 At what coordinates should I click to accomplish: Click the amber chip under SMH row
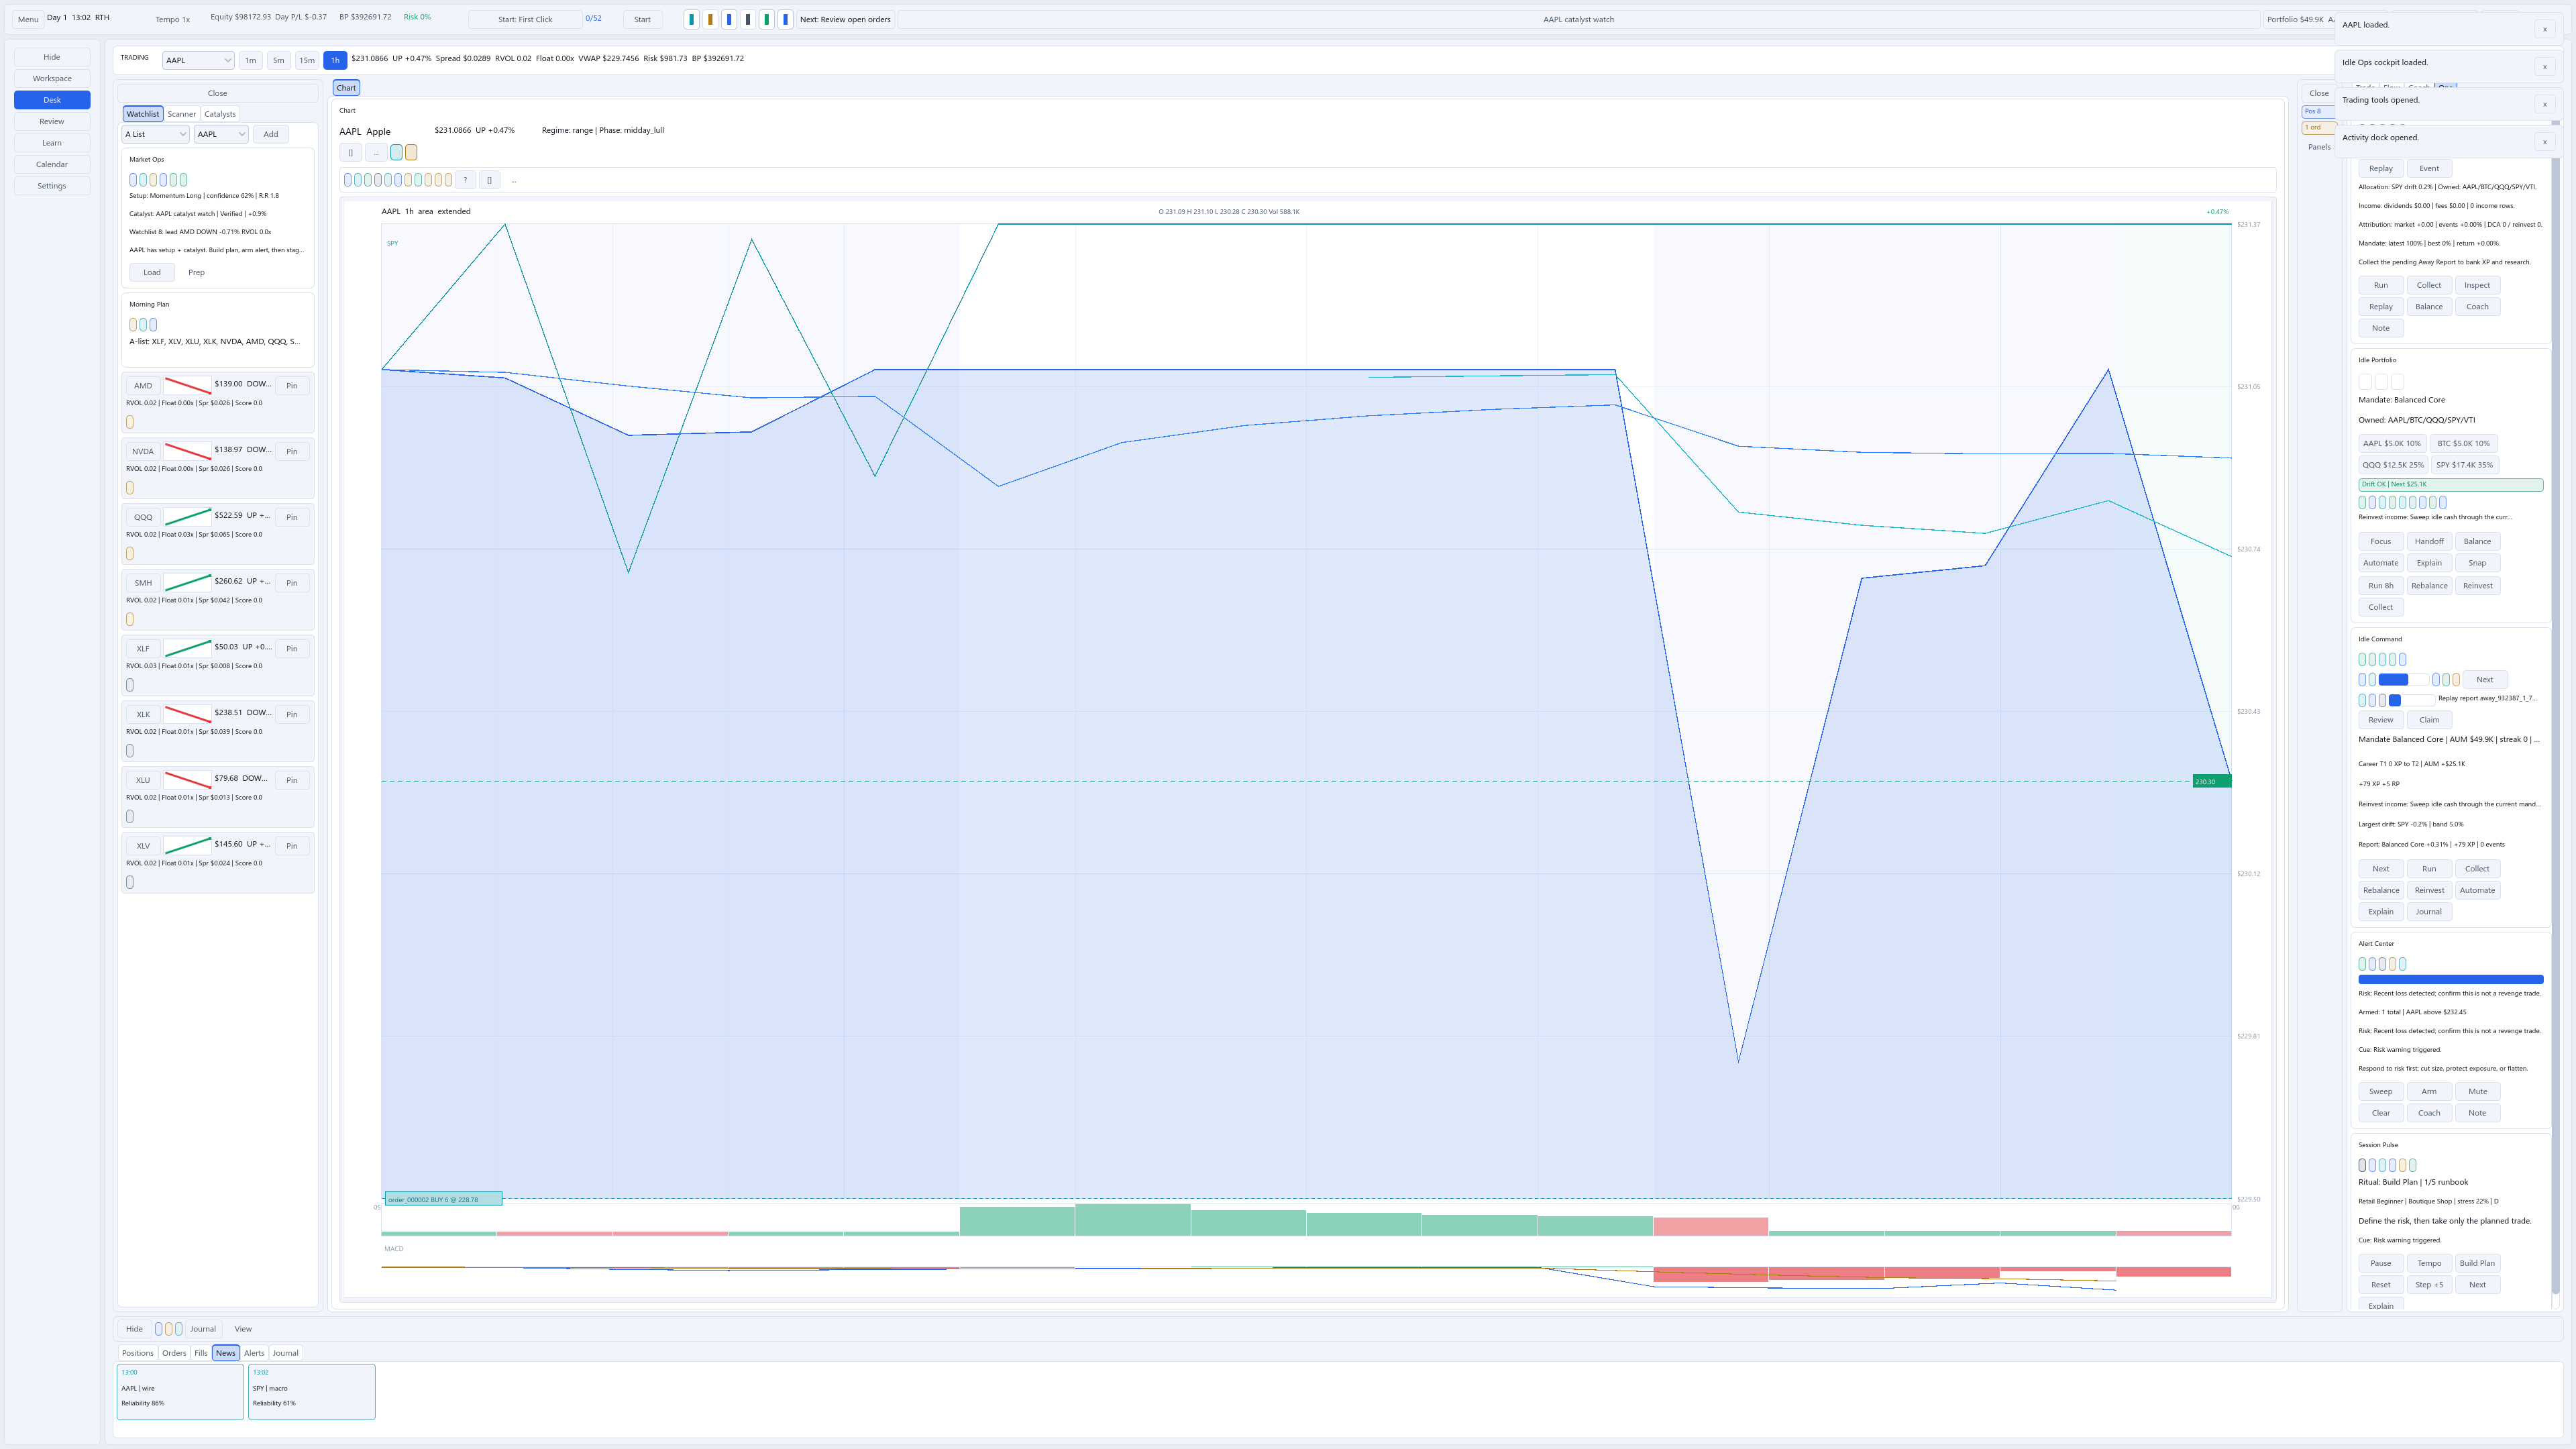pos(130,619)
